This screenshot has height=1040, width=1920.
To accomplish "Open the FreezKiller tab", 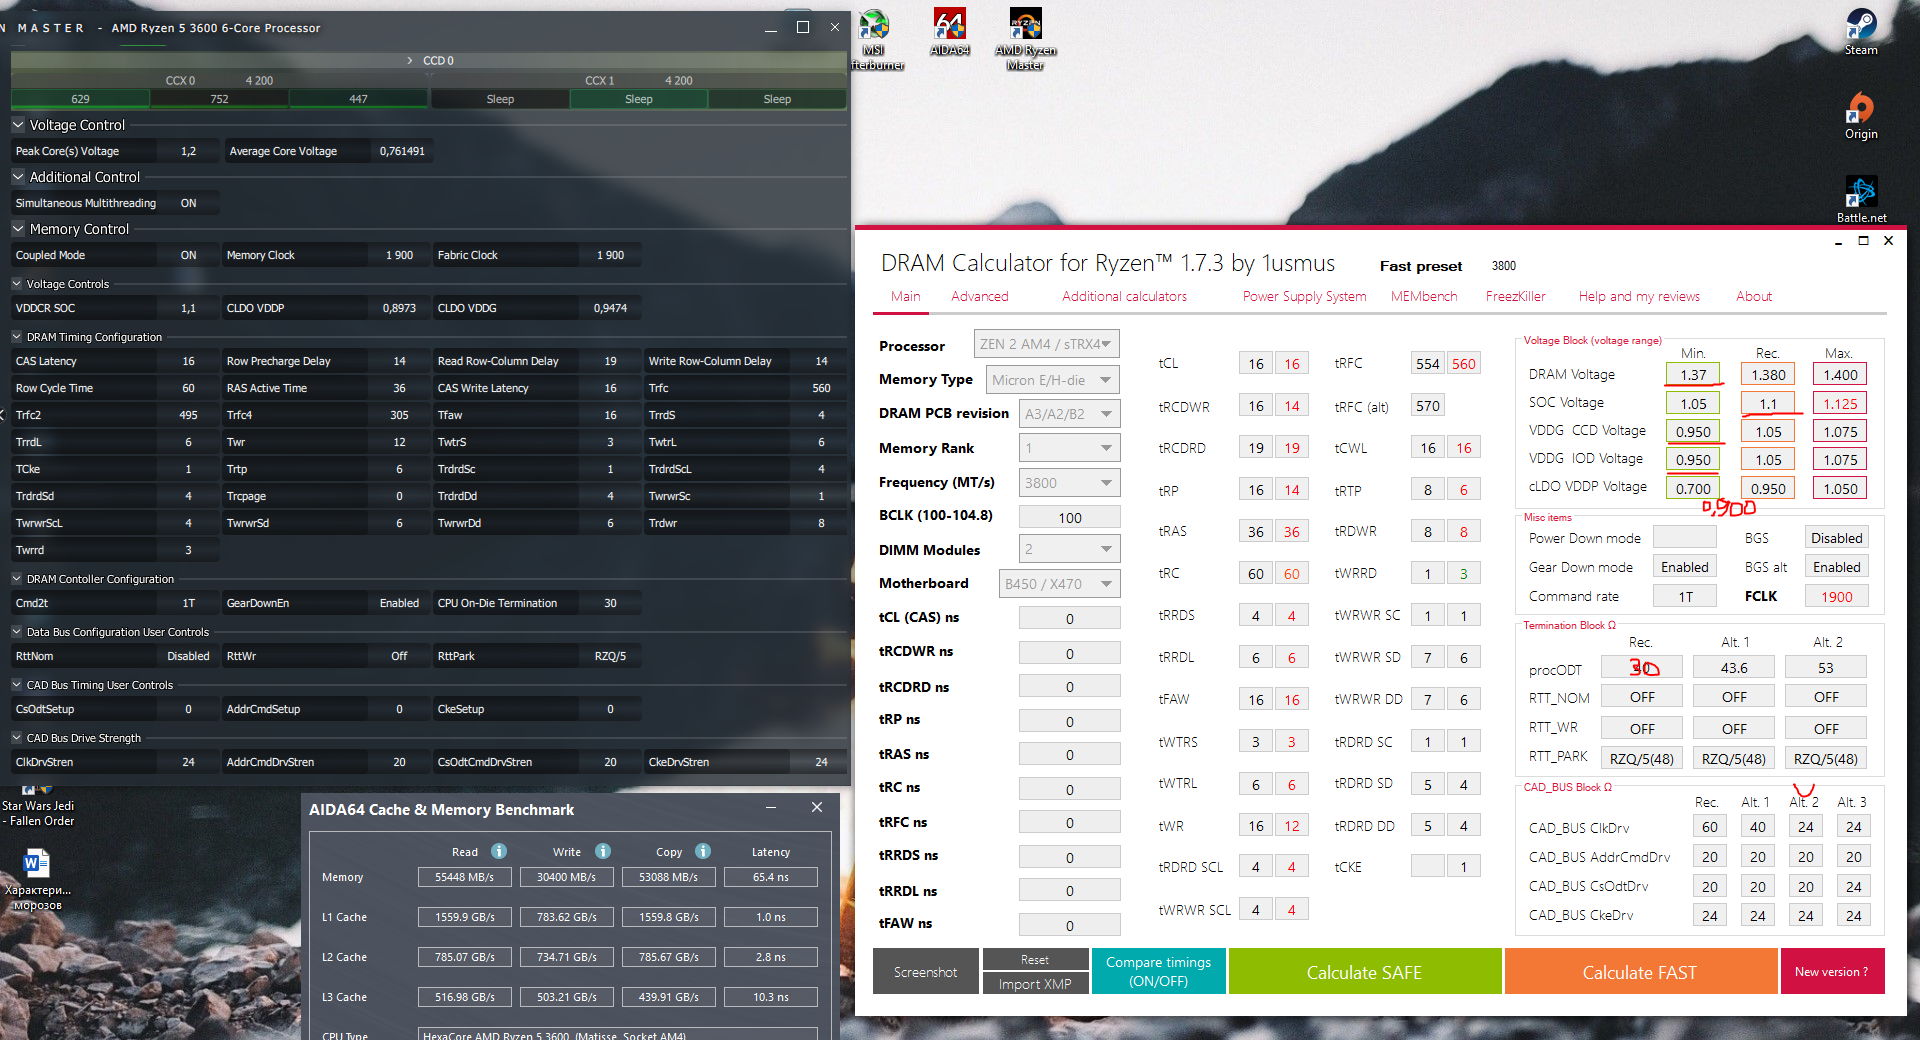I will click(x=1515, y=296).
